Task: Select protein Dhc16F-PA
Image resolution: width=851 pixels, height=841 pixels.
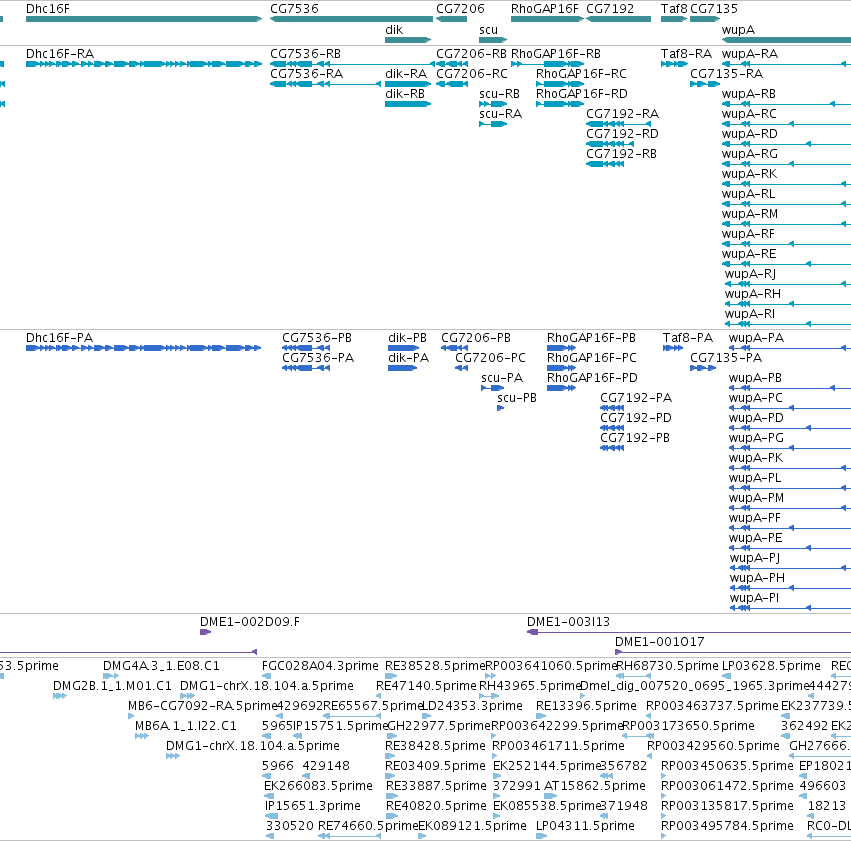Action: (x=144, y=348)
